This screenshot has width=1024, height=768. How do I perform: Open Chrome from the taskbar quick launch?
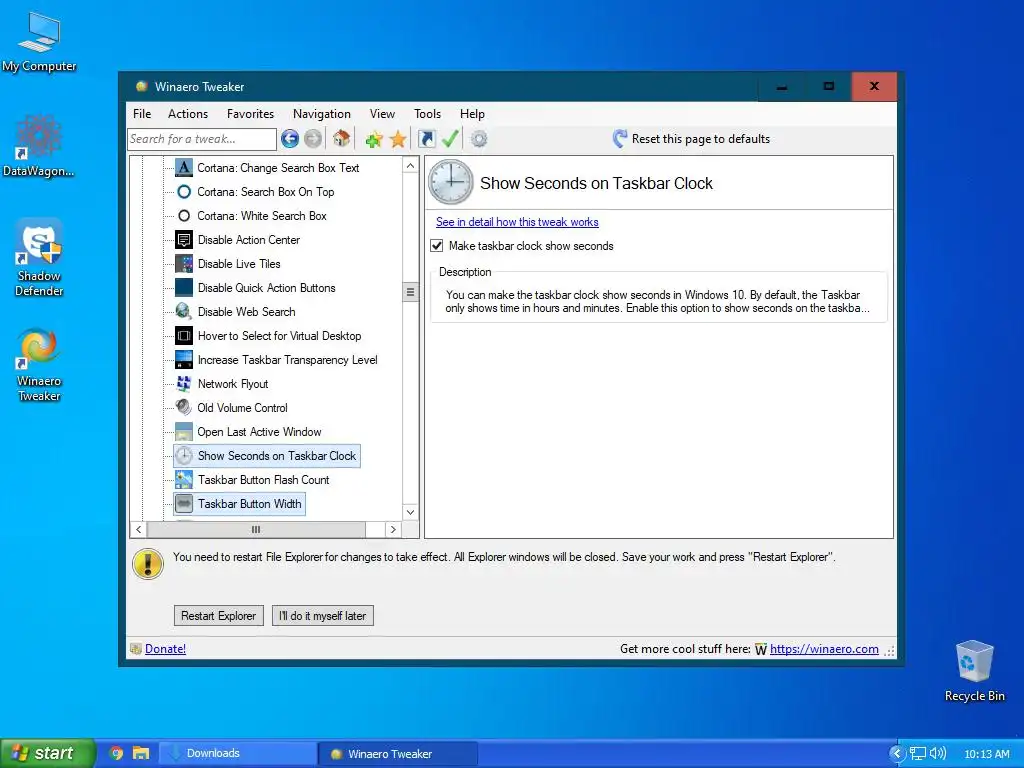click(x=116, y=753)
